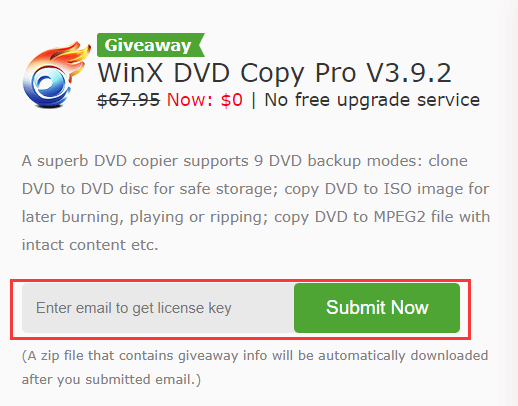The height and width of the screenshot is (406, 518).
Task: Click the word 'clone' in the description
Action: [x=448, y=161]
